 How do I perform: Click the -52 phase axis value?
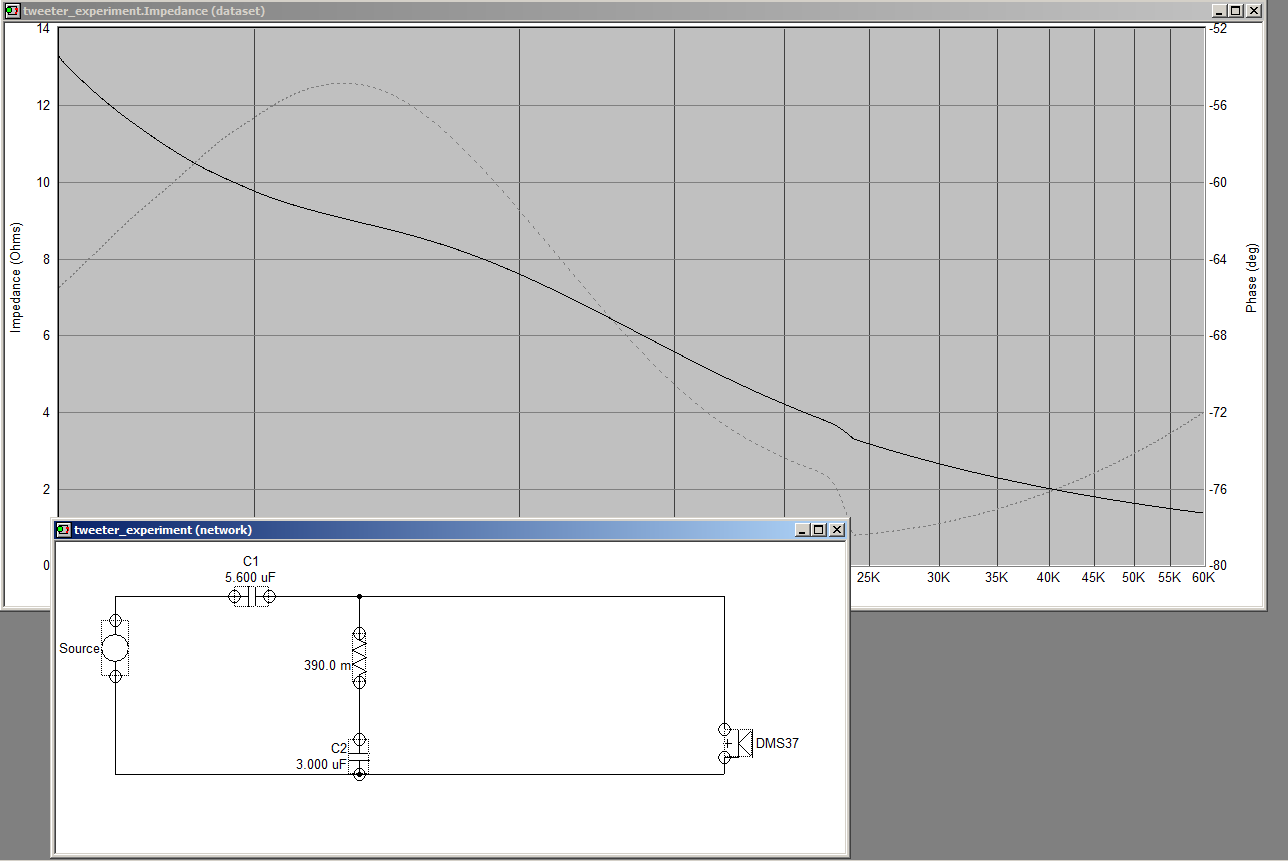tap(1217, 29)
